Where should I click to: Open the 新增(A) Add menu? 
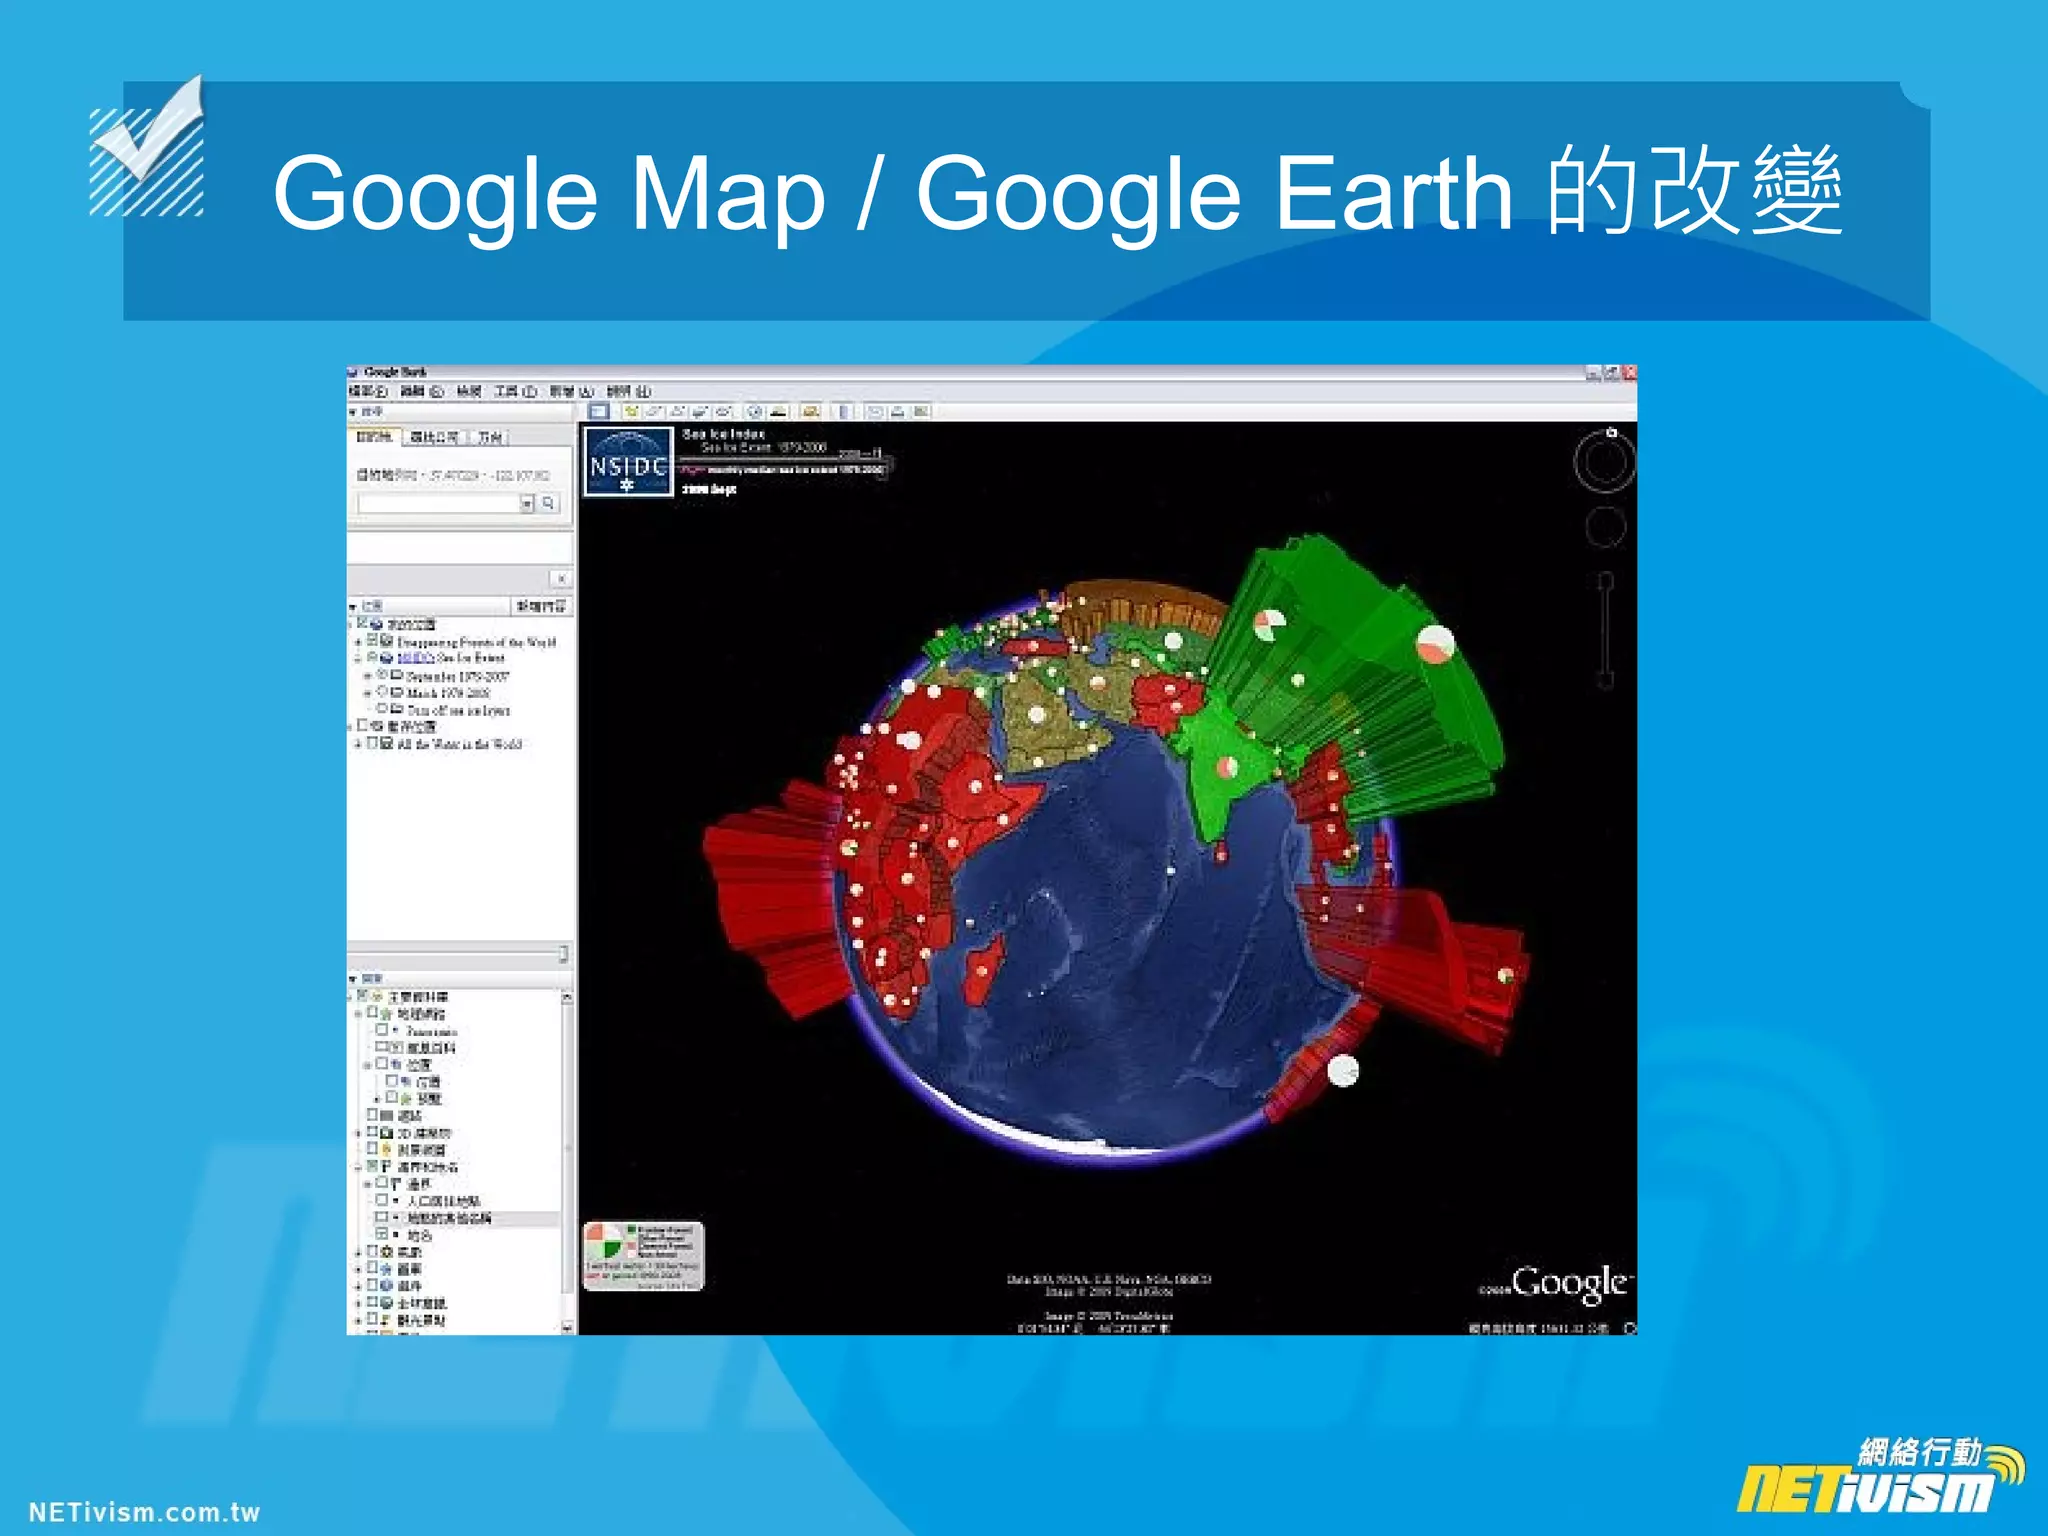tap(572, 391)
